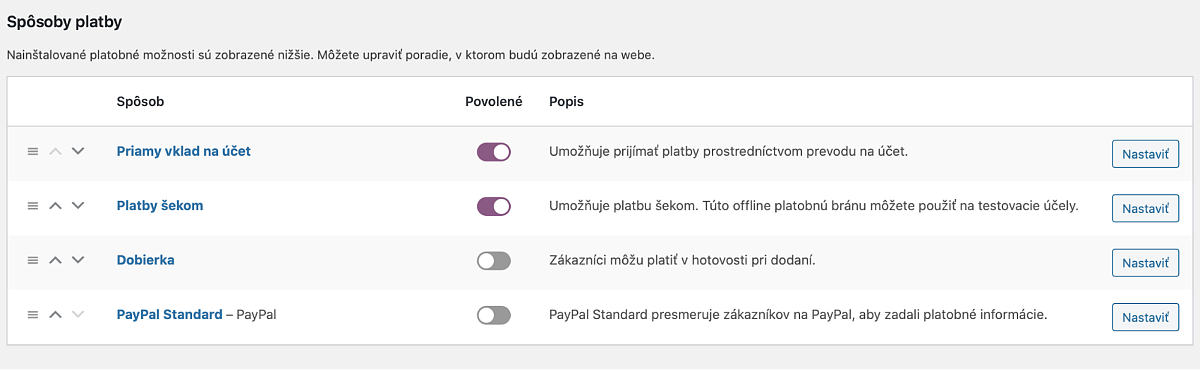Viewport: 1200px width, 370px height.
Task: Open the PayPal Standard link
Action: 169,314
